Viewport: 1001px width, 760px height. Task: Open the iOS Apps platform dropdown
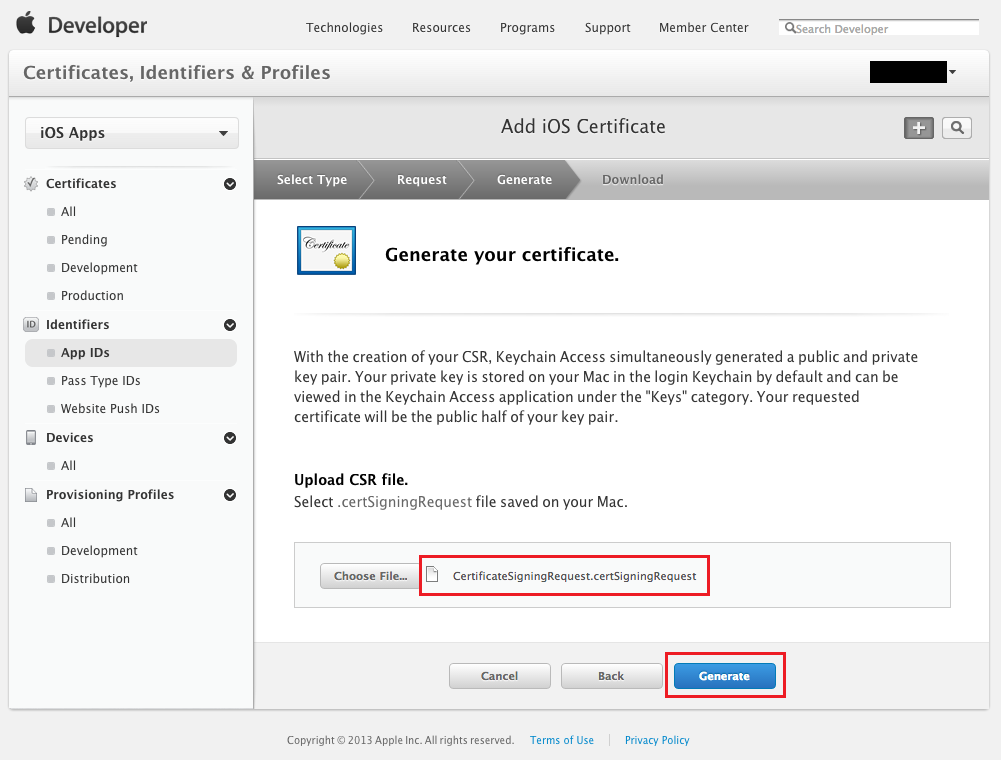(132, 133)
